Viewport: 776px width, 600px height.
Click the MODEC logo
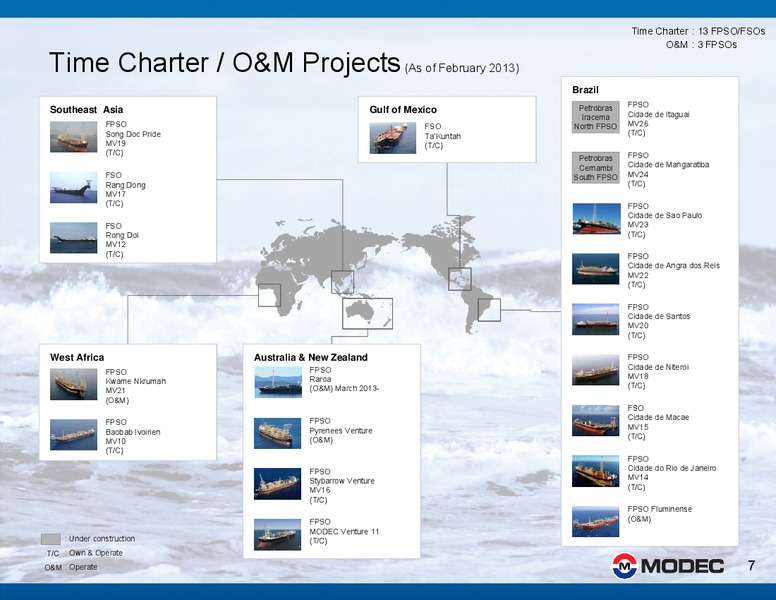pos(668,565)
